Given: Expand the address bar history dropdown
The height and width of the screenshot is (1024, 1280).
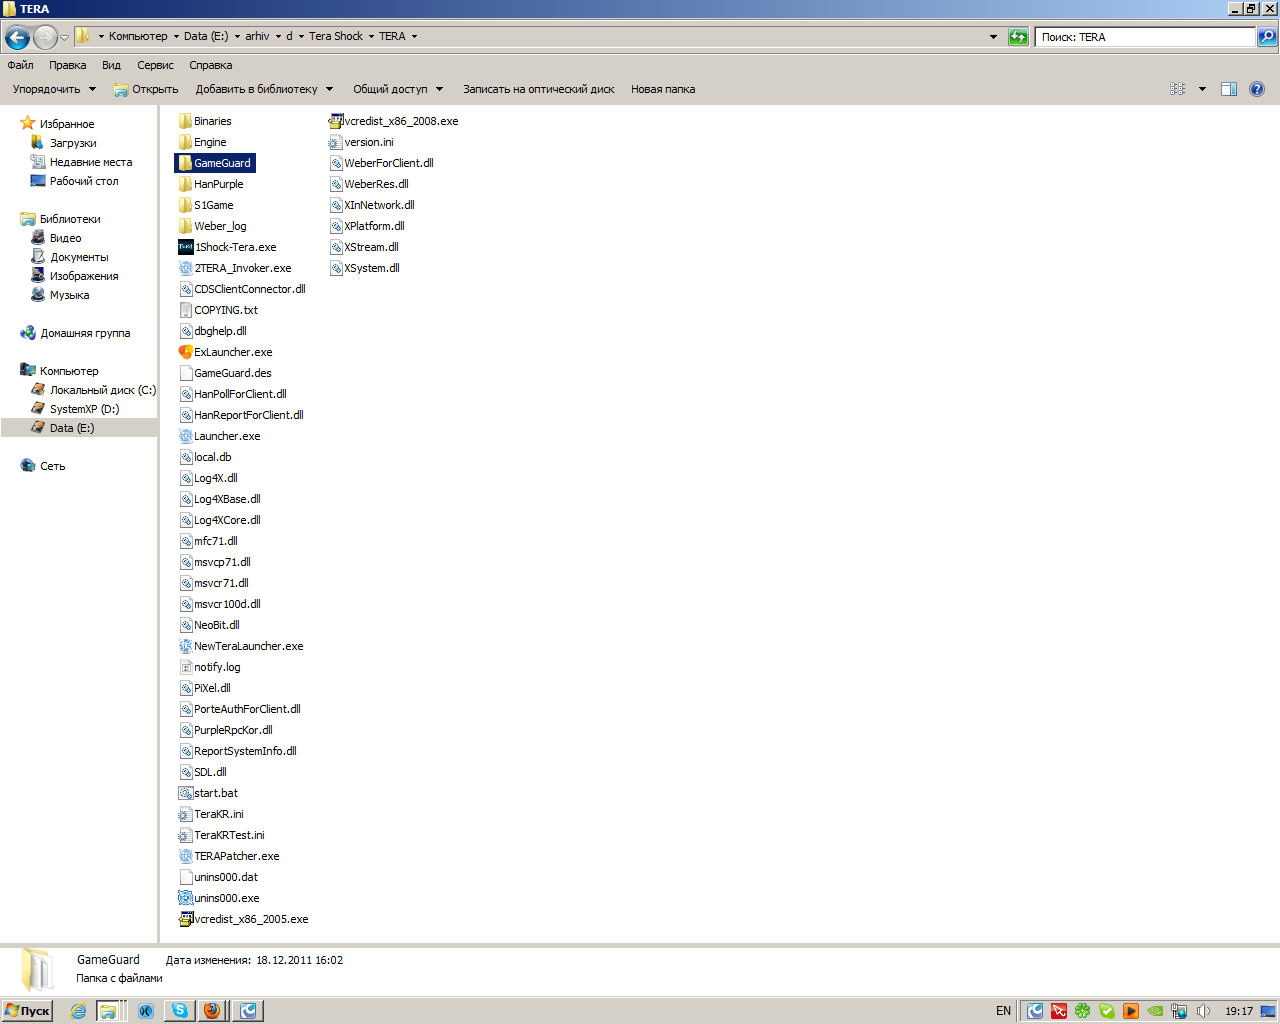Looking at the screenshot, I should tap(993, 37).
